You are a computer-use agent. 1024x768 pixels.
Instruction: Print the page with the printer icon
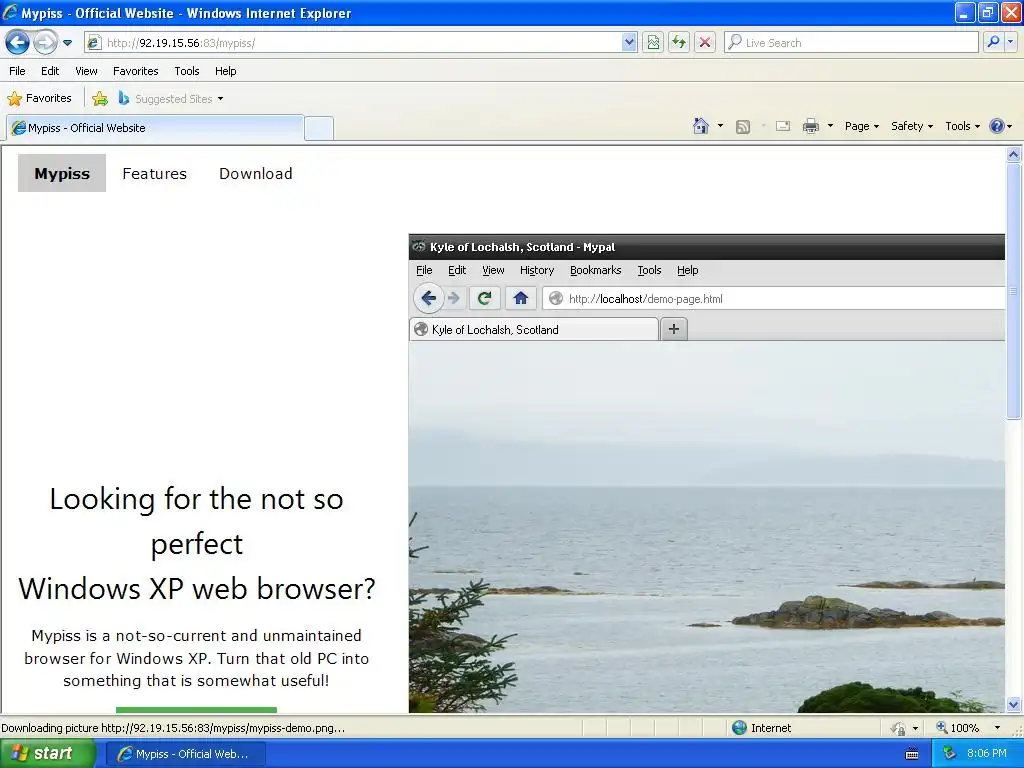tap(810, 126)
